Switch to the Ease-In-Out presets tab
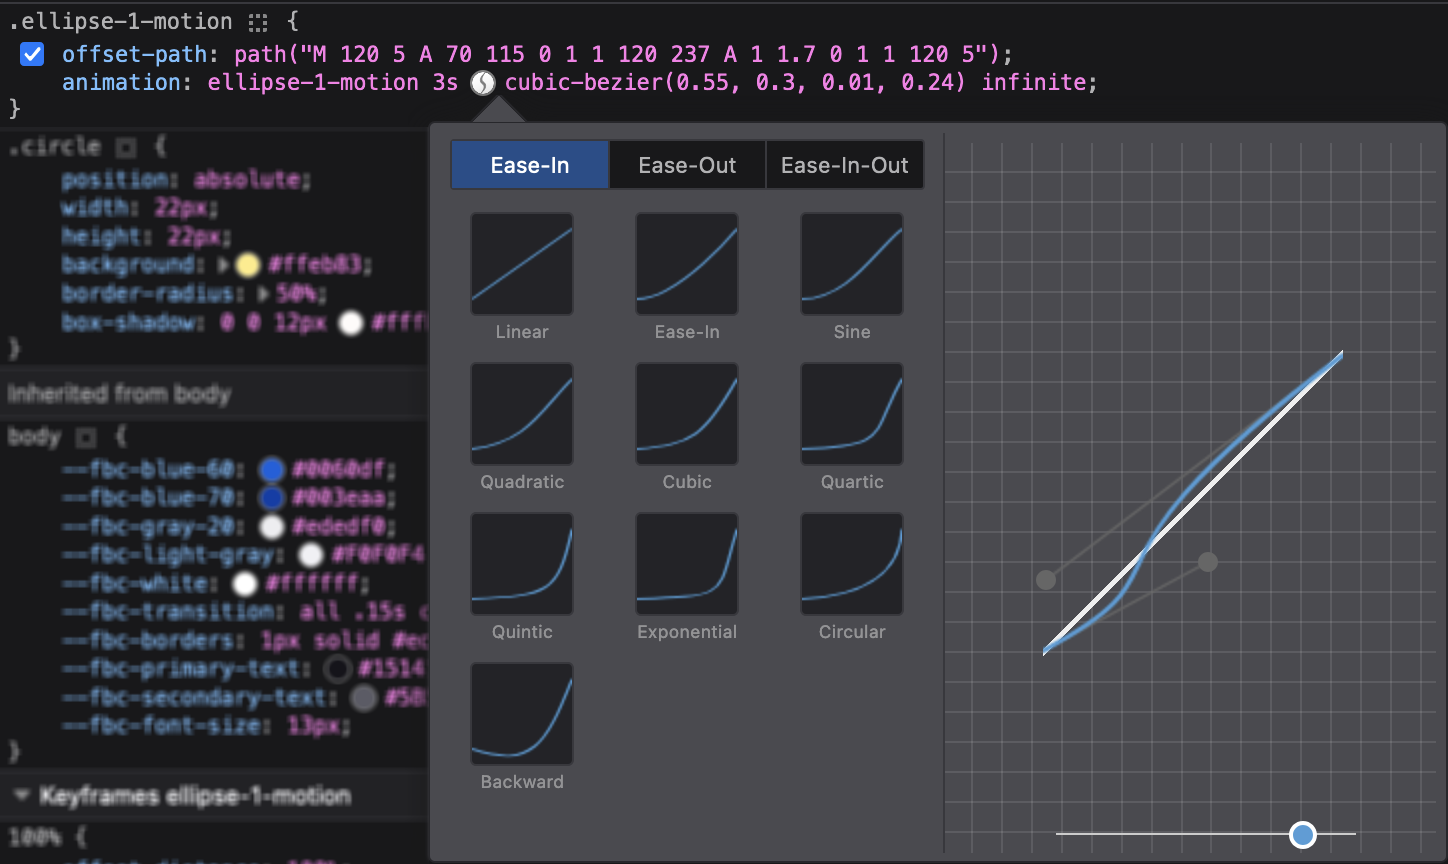 click(x=844, y=165)
